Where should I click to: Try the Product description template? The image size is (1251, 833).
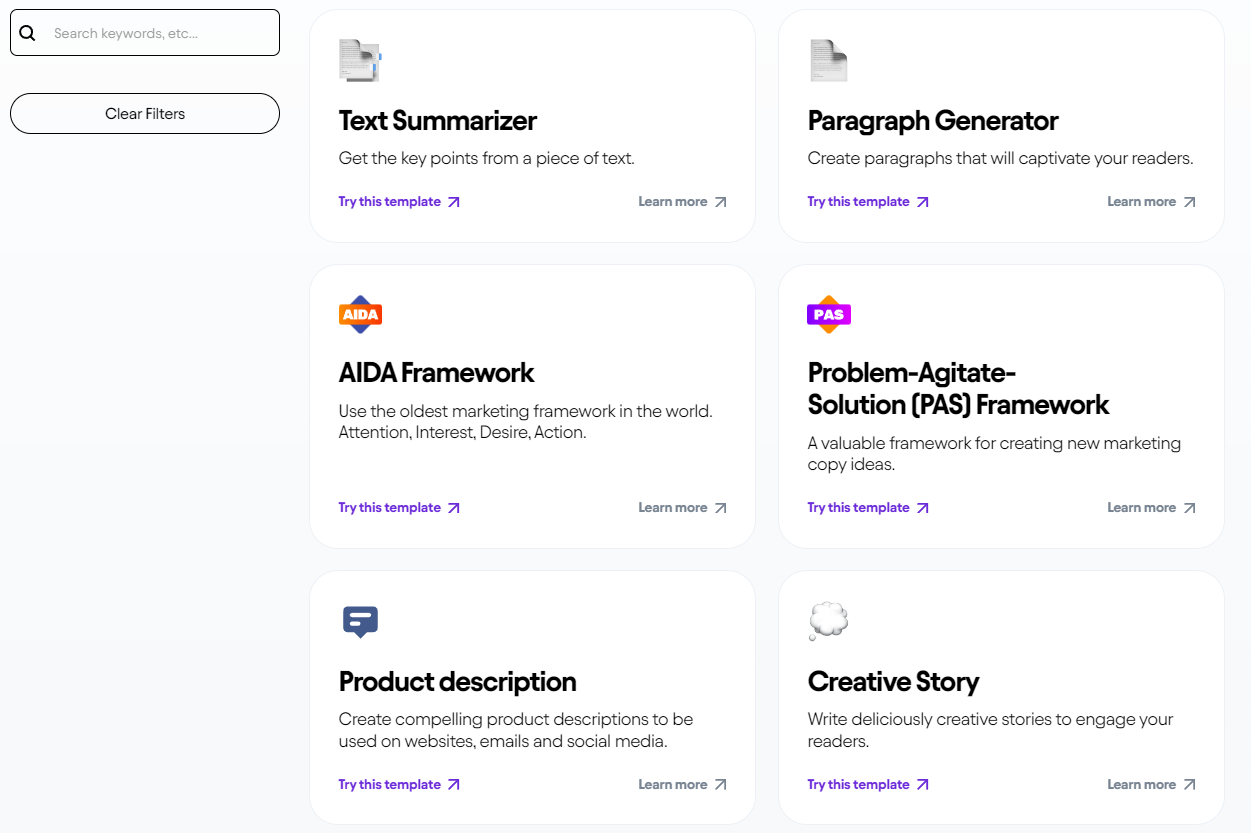tap(399, 784)
